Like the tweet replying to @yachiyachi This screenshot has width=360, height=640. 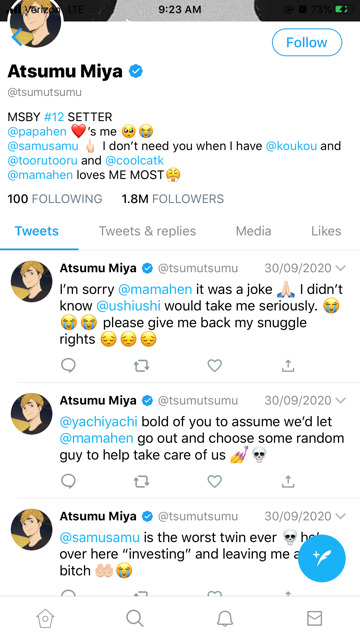point(214,482)
